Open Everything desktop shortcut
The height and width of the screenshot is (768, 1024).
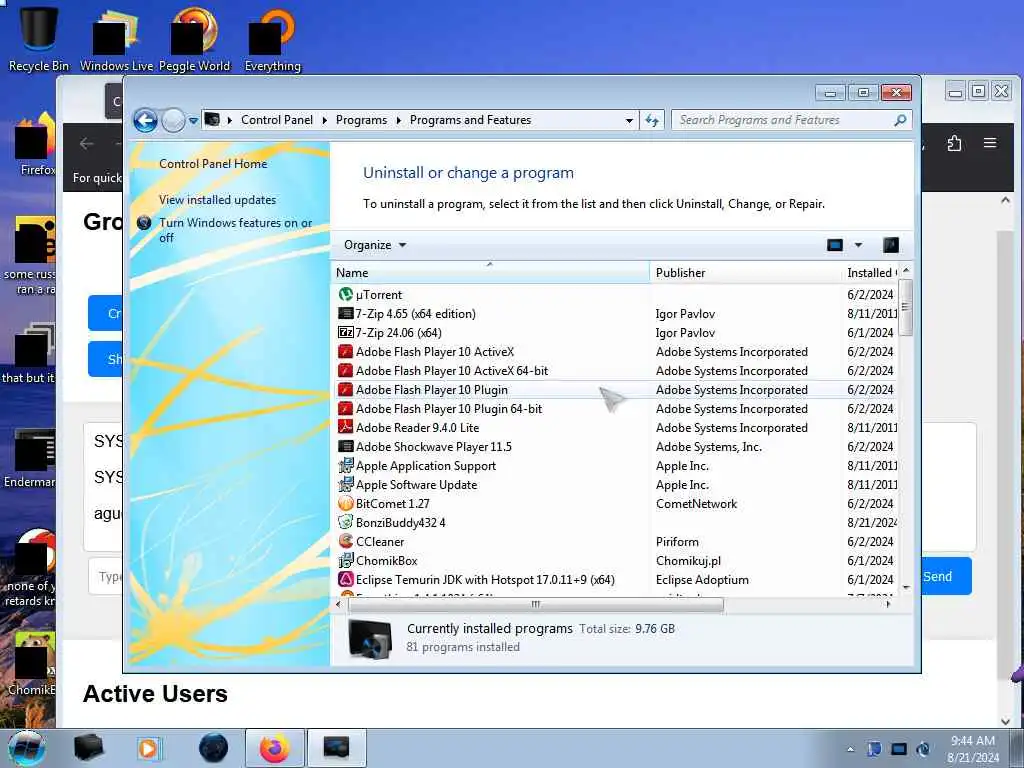pos(273,37)
